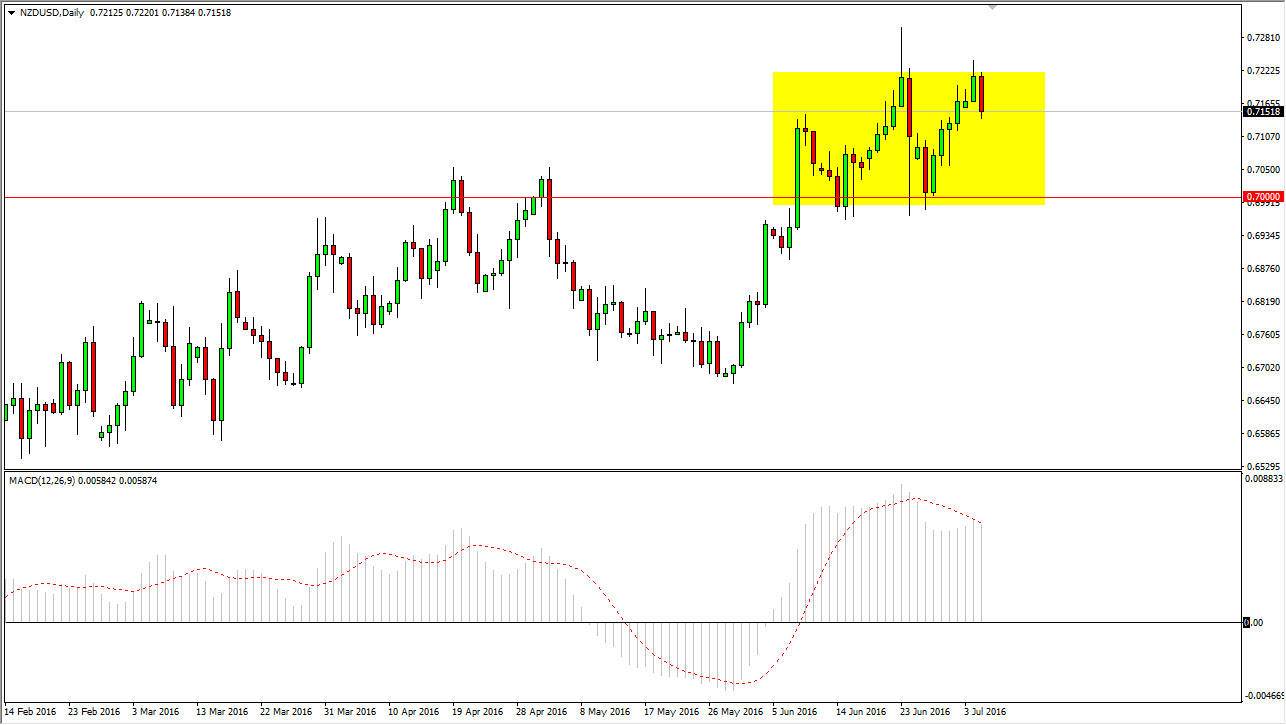
Task: Open the NZDUSD symbol dropdown triangle
Action: click(11, 12)
